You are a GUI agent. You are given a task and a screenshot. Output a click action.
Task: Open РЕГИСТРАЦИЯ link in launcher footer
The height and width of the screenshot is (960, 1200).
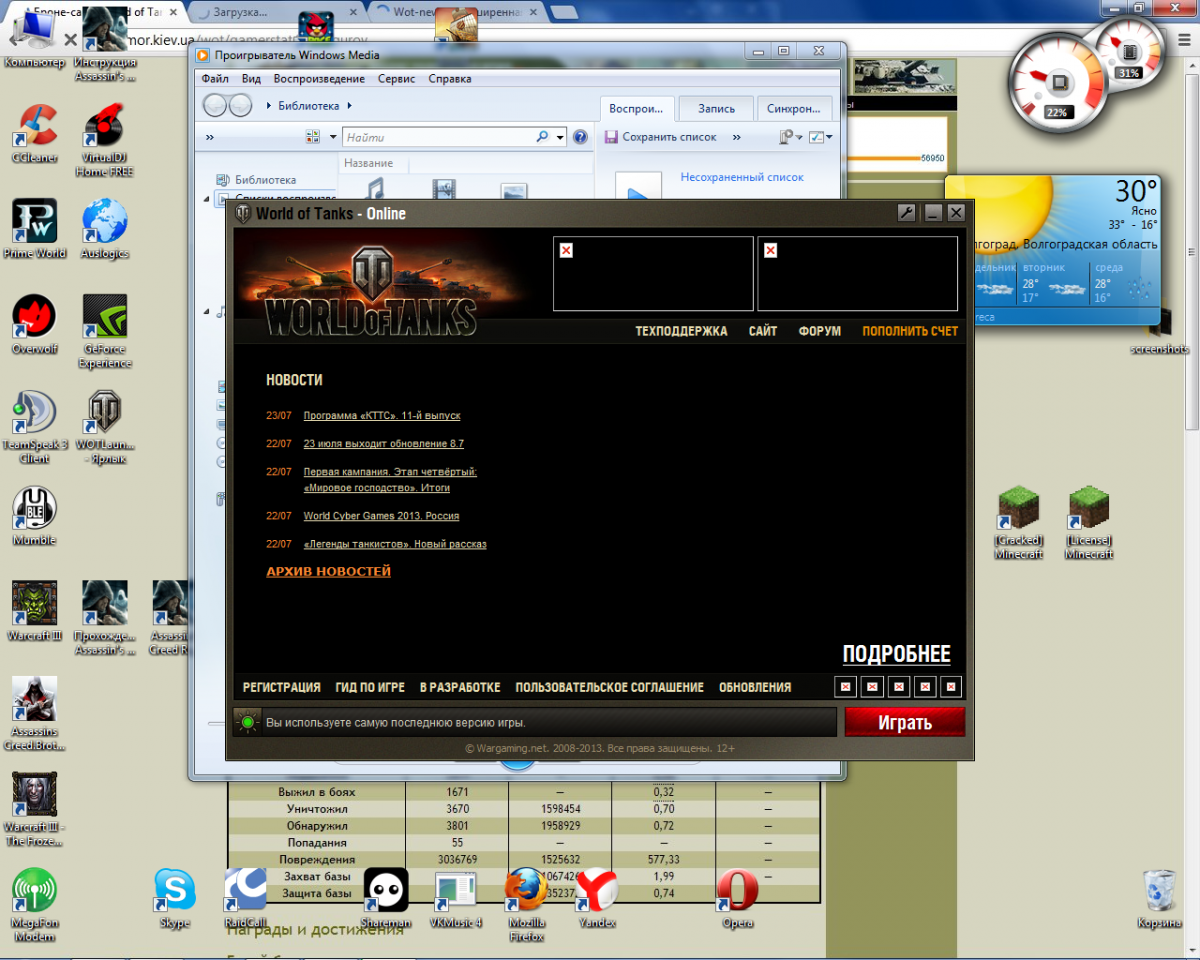pos(282,687)
